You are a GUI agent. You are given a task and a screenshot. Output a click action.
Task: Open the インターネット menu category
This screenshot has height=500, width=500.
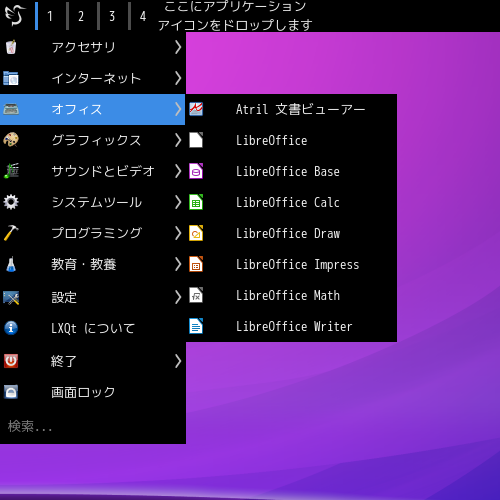(x=92, y=78)
